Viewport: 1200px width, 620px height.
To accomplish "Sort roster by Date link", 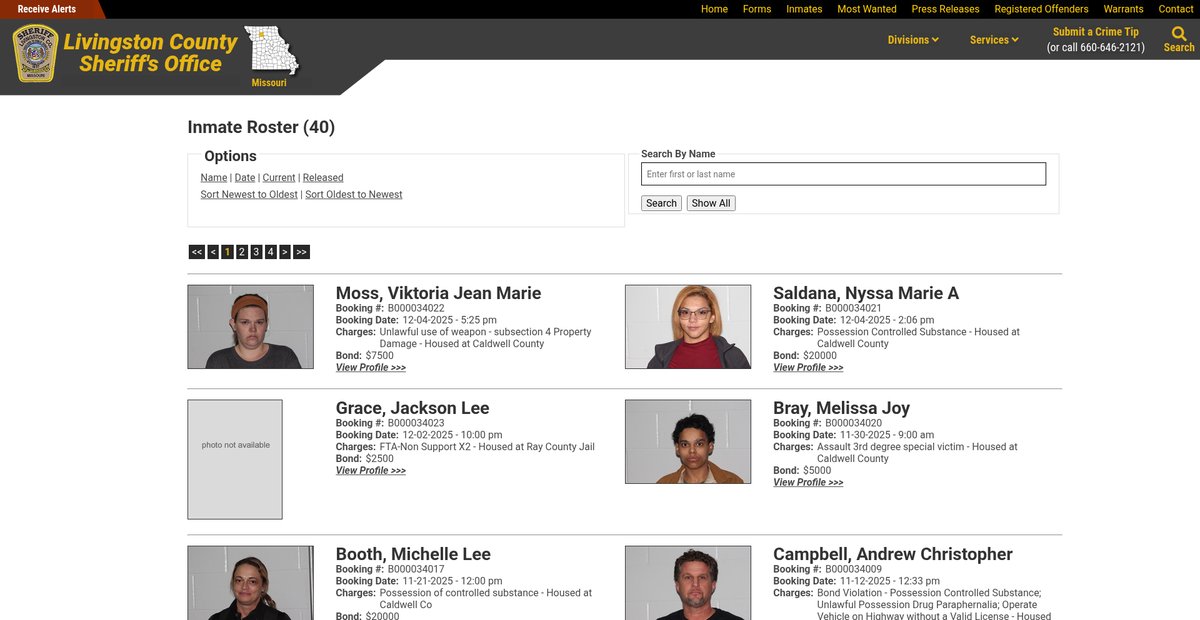I will (245, 178).
